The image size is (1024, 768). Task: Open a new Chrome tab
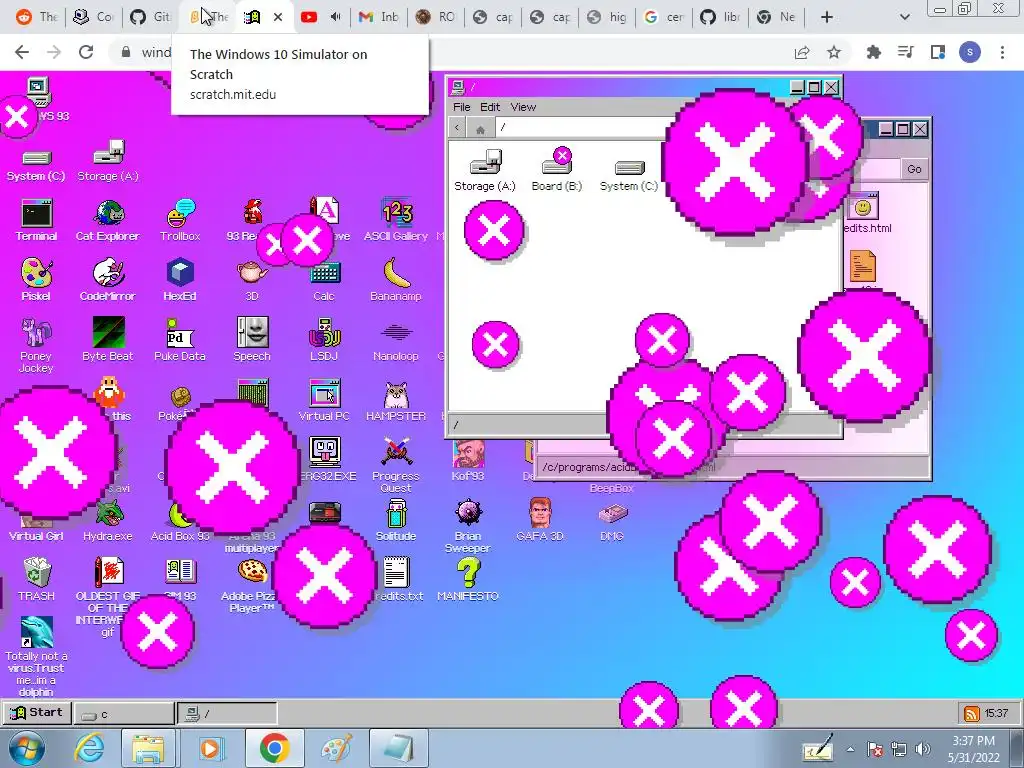(827, 17)
